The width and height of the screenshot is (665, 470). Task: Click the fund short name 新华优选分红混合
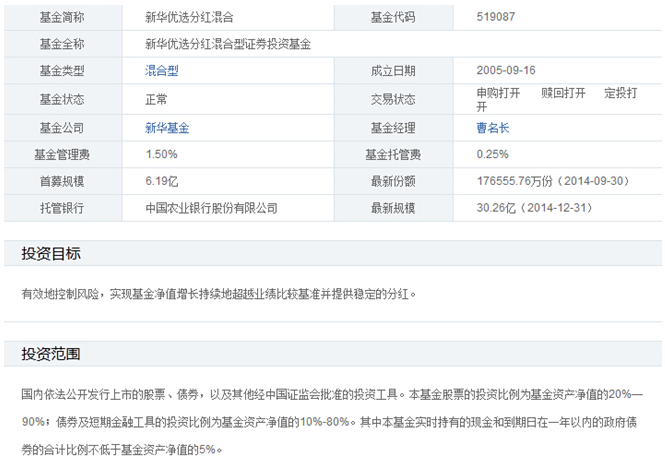point(189,17)
